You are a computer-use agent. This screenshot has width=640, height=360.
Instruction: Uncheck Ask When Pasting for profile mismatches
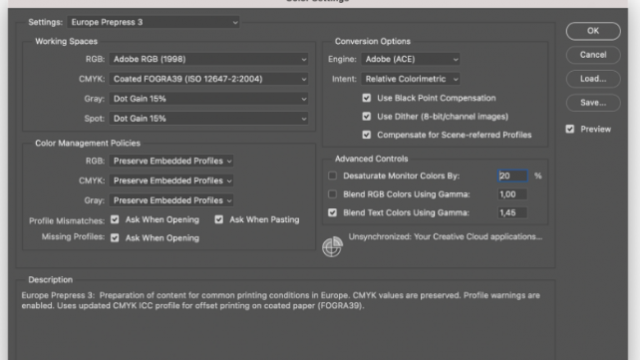tap(219, 220)
